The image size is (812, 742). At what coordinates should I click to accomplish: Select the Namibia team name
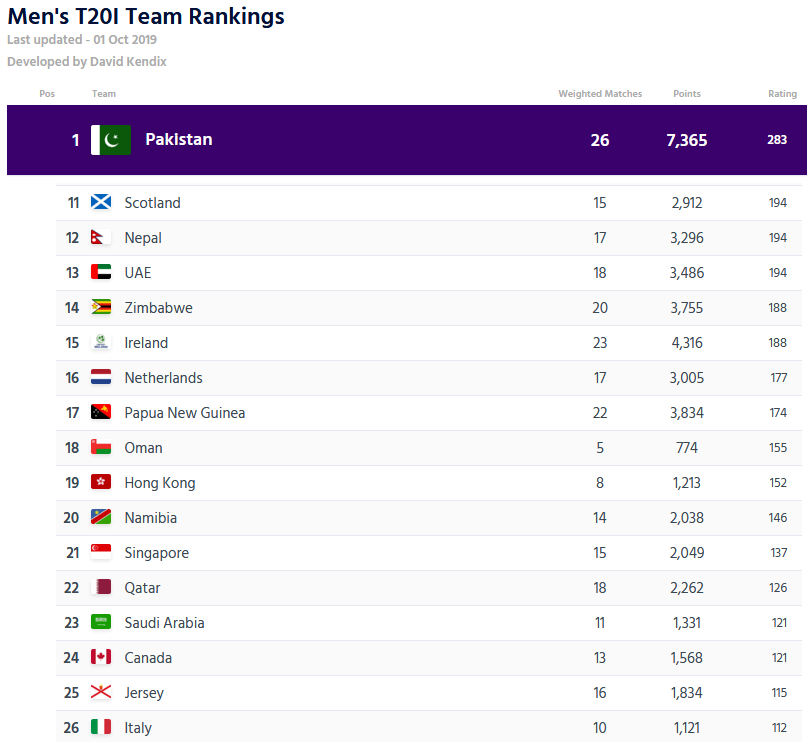(x=150, y=518)
